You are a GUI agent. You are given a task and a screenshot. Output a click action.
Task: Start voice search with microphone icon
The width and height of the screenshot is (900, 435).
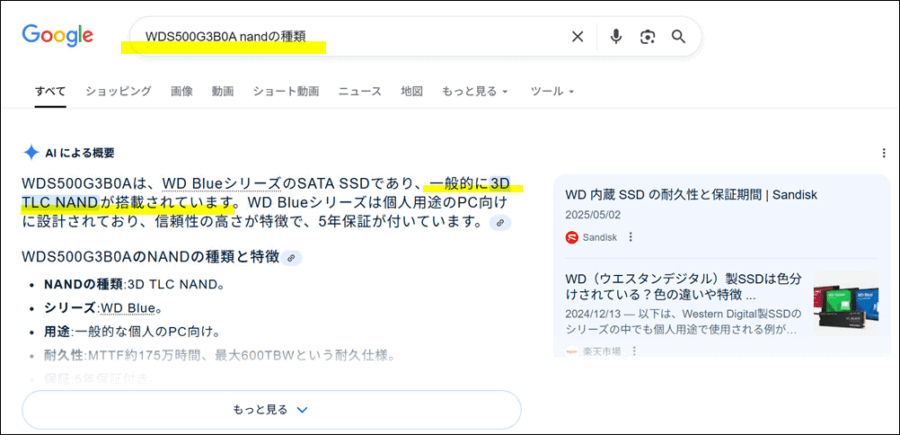pos(616,37)
